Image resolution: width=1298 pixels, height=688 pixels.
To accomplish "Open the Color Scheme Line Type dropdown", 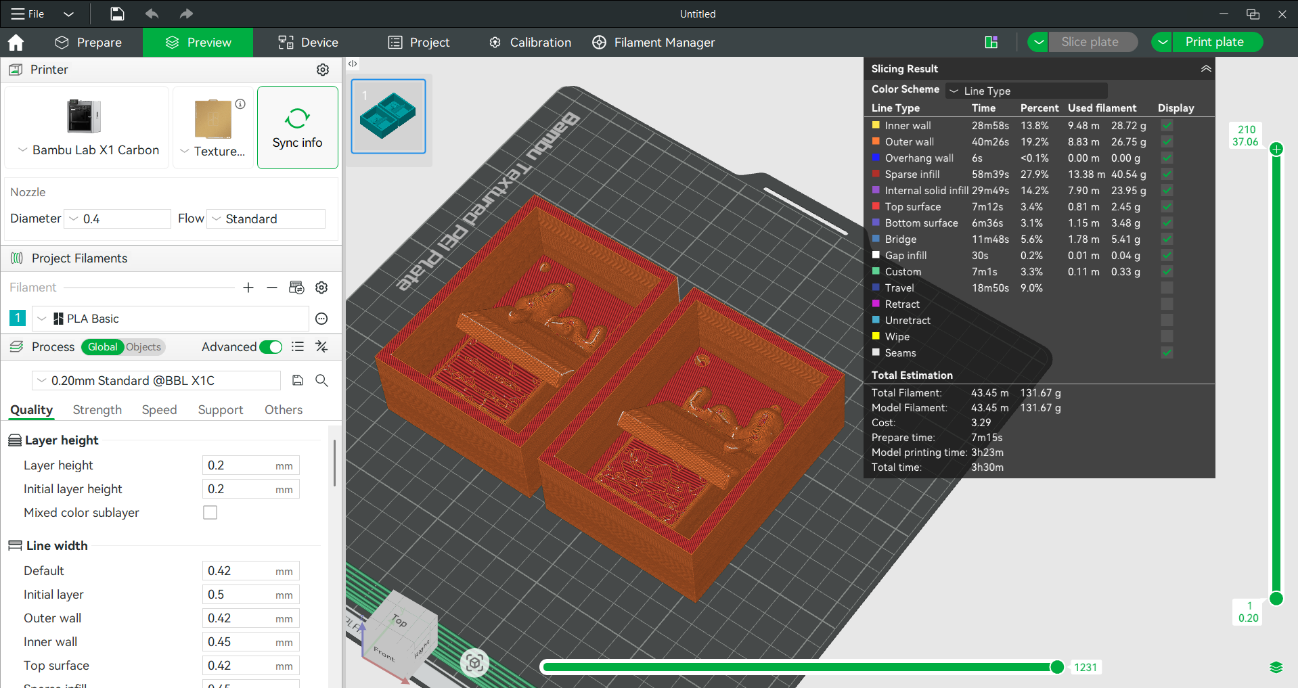I will [1027, 90].
